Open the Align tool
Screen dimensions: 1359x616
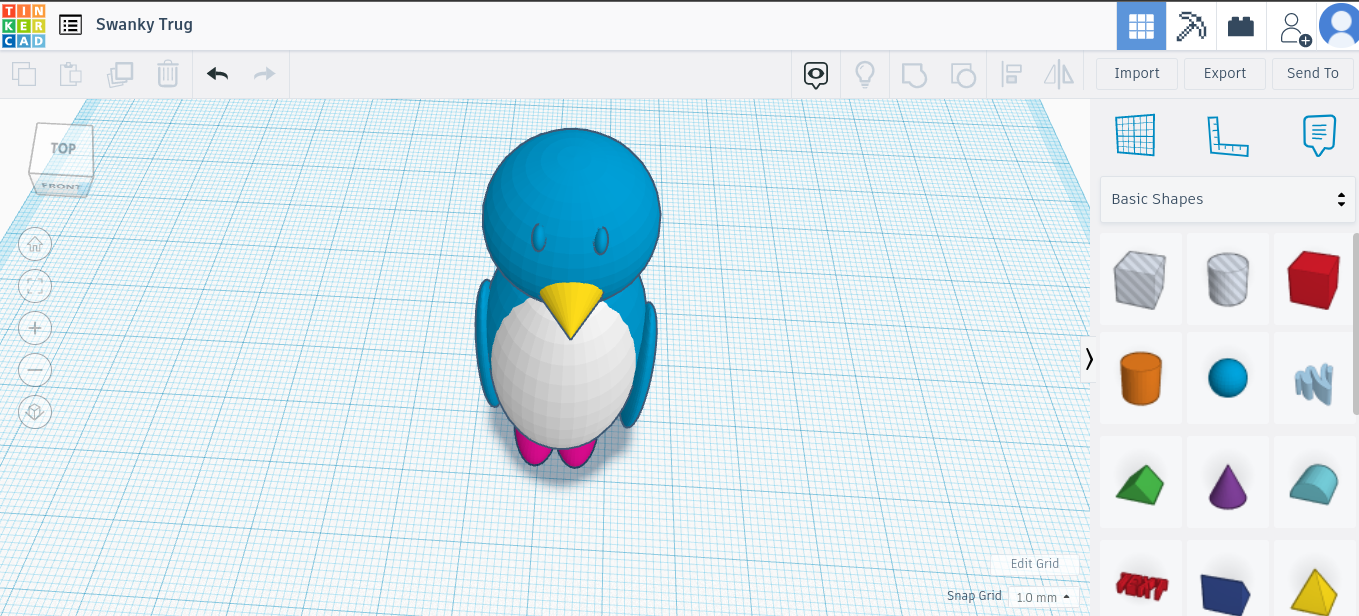coord(1011,73)
